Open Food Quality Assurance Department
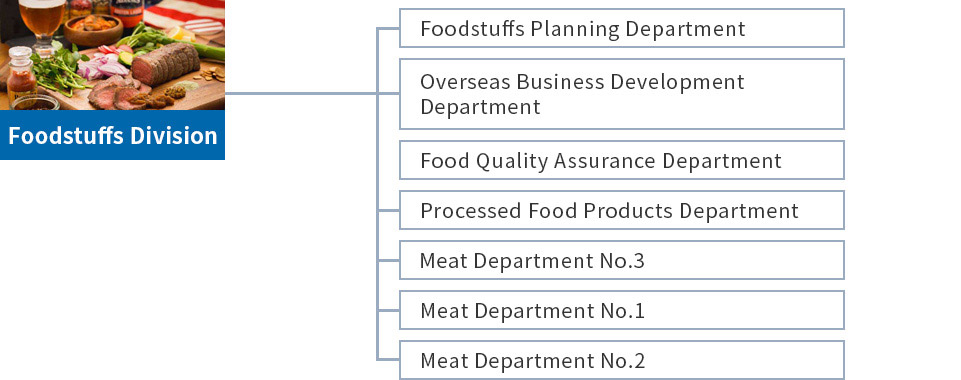 point(621,160)
